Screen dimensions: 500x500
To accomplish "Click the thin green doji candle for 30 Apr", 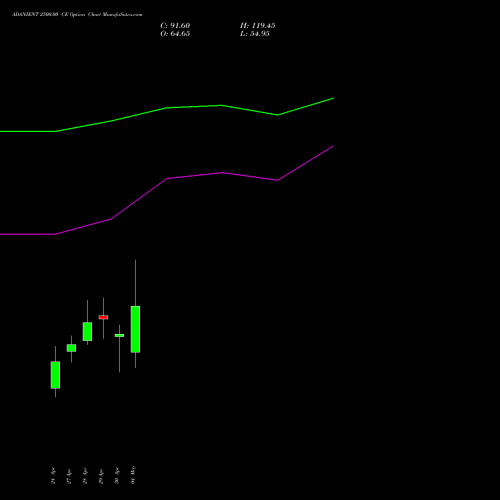I will [119, 335].
